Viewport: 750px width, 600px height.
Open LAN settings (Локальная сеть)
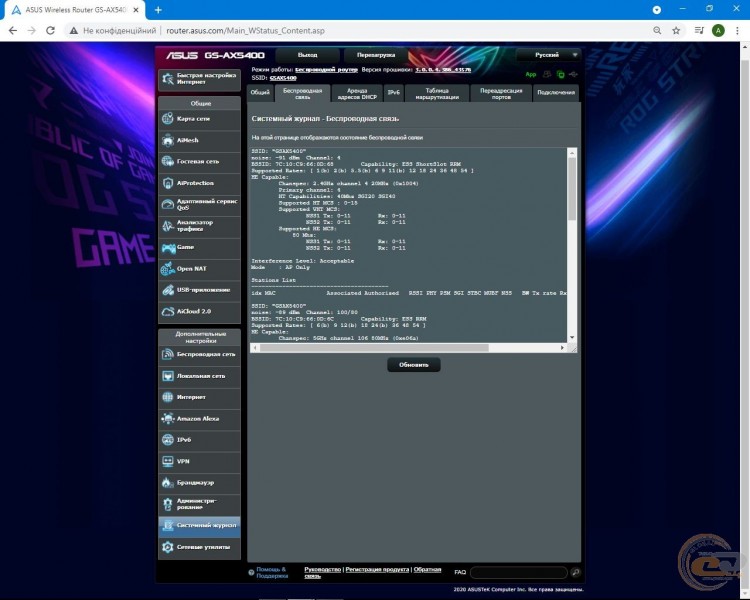(x=199, y=376)
